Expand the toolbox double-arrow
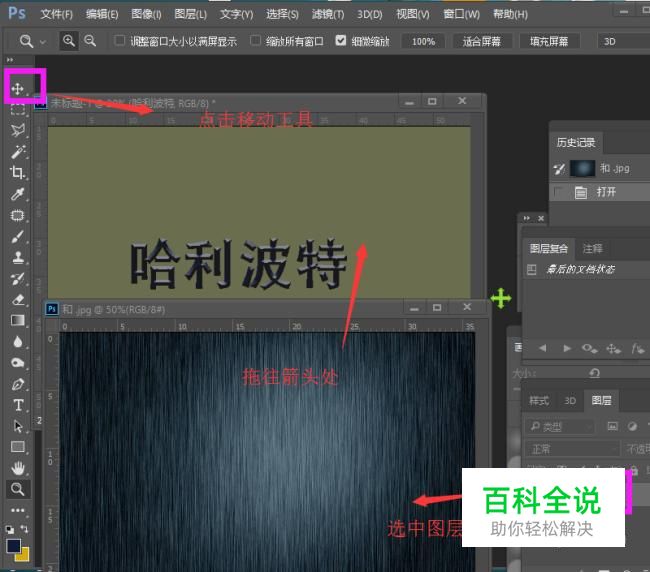Viewport: 650px width, 572px height. tap(10, 60)
